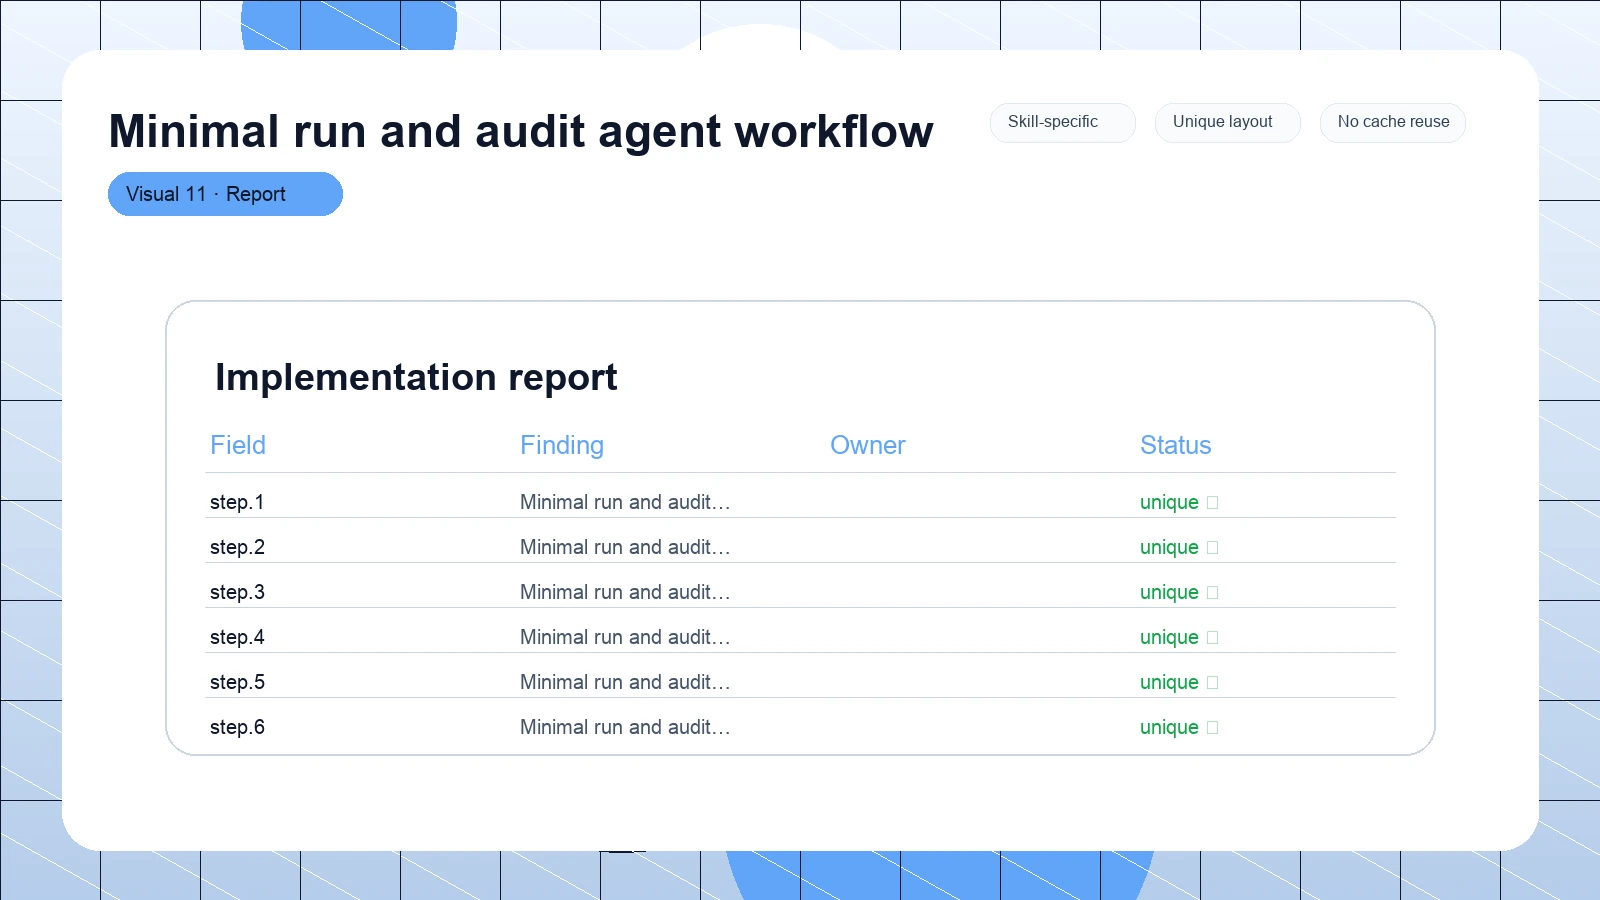The image size is (1600, 900).
Task: Click the Skill-specific pill tag
Action: point(1062,122)
